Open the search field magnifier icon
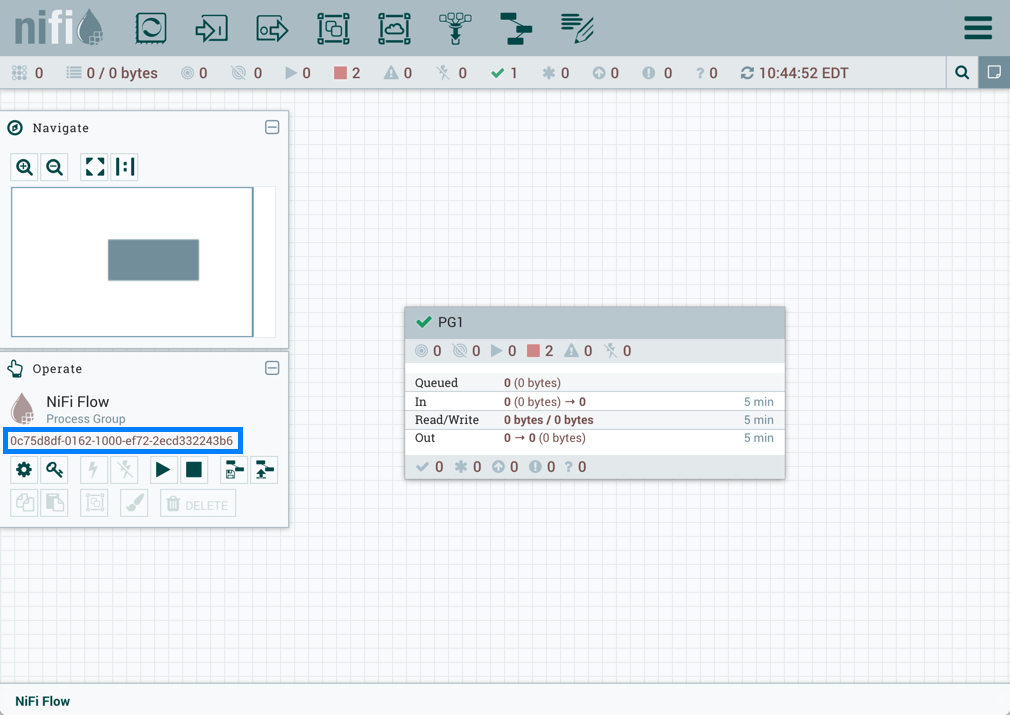 961,73
